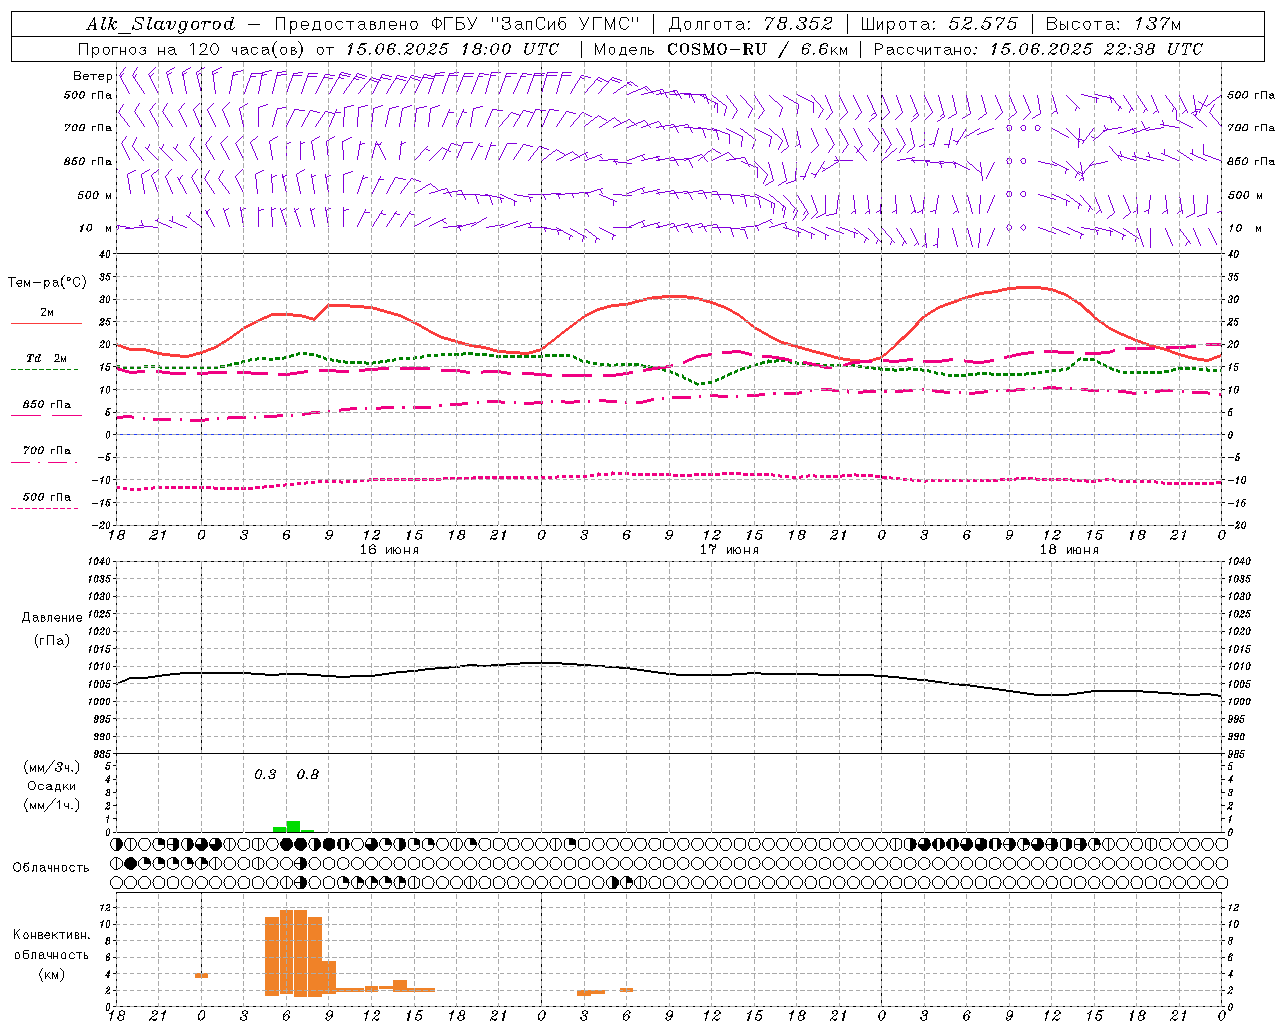Click the 'Долгота: 78.352' longitude field
1280x1024 pixels.
pos(749,25)
